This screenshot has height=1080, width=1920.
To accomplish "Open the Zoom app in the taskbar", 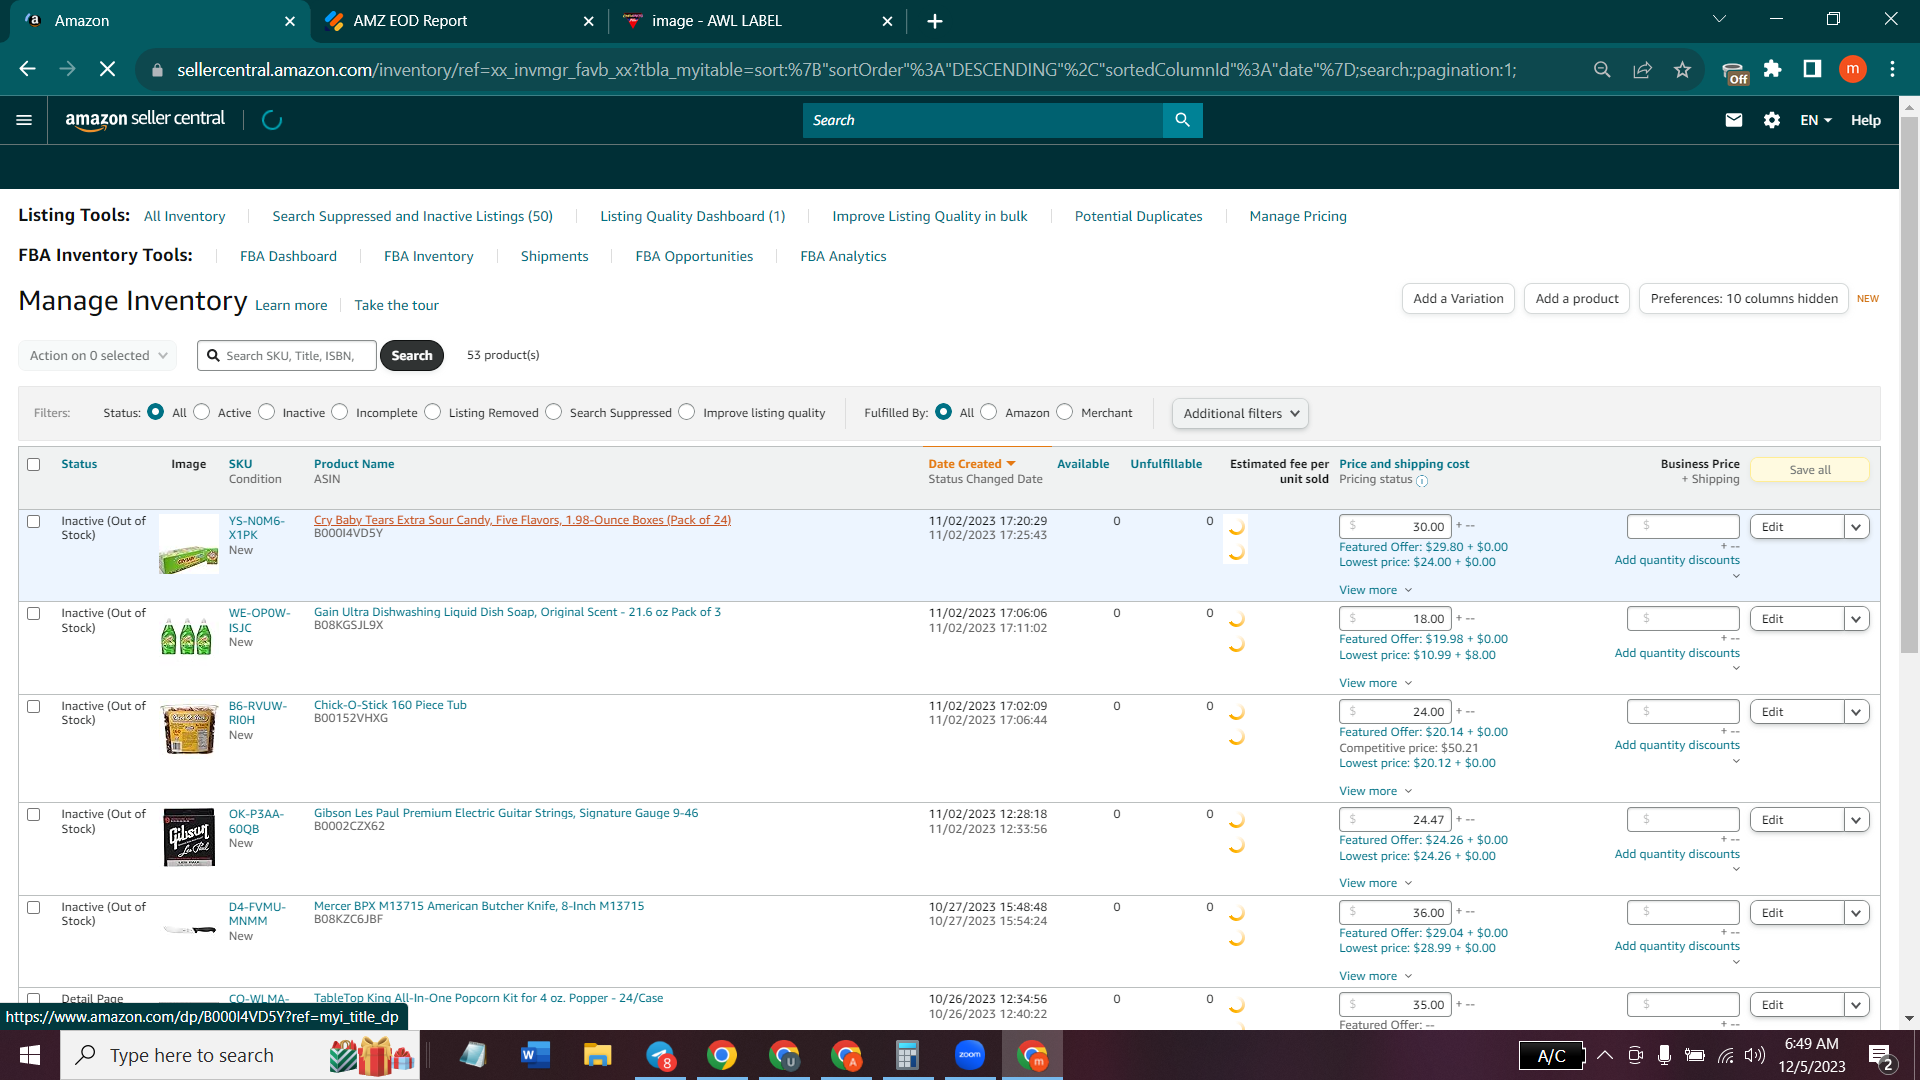I will (x=970, y=1055).
